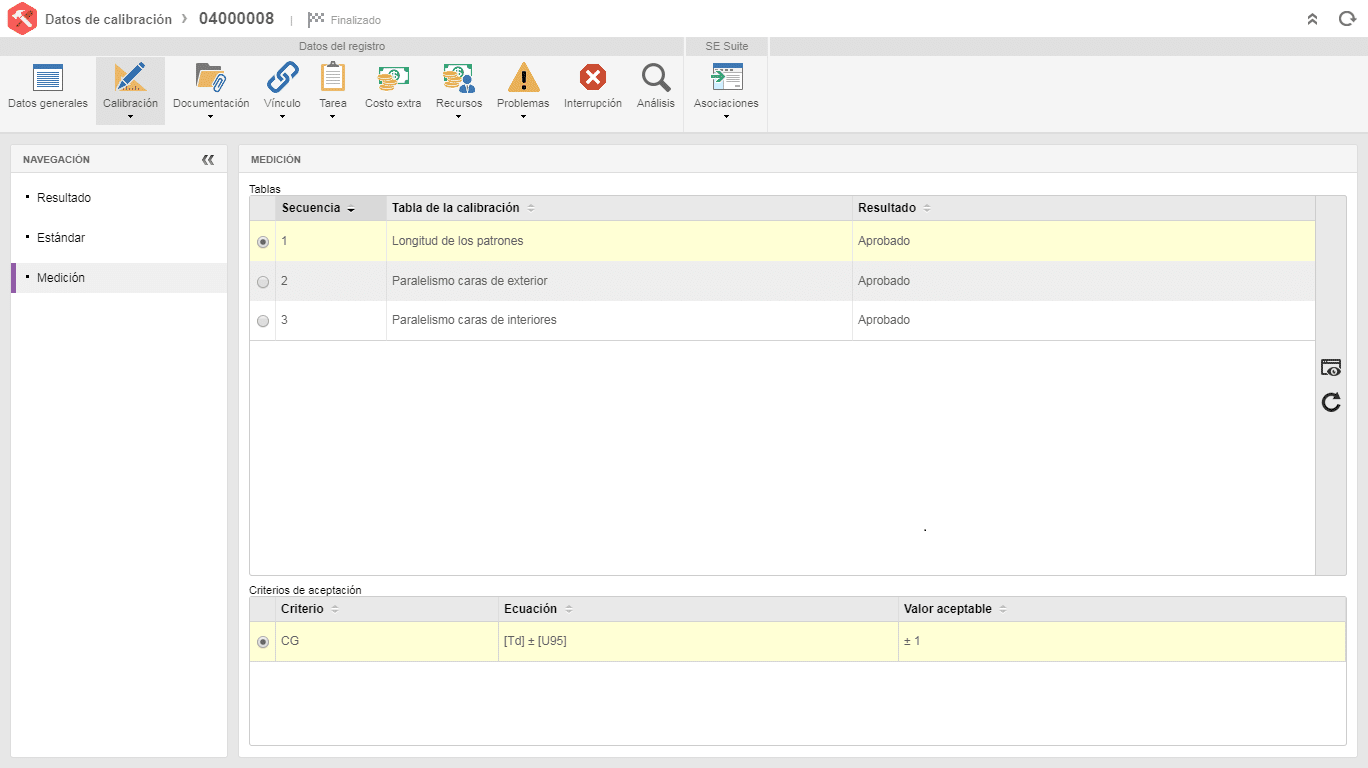Click the view table data eye icon

click(x=1331, y=367)
